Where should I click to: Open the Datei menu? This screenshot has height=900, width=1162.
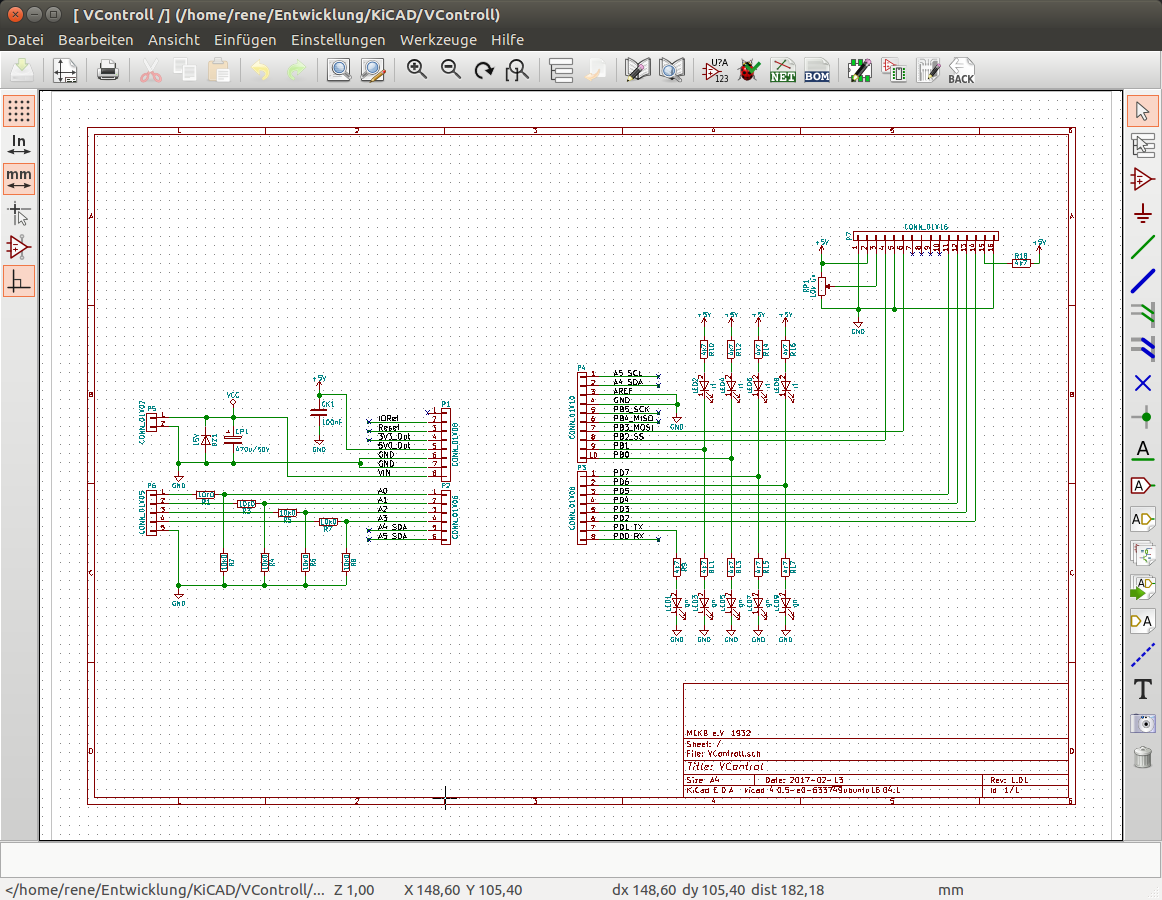(x=26, y=40)
